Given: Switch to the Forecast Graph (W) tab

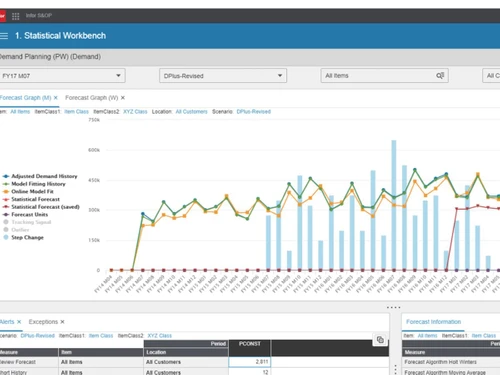Looking at the screenshot, I should (x=92, y=98).
